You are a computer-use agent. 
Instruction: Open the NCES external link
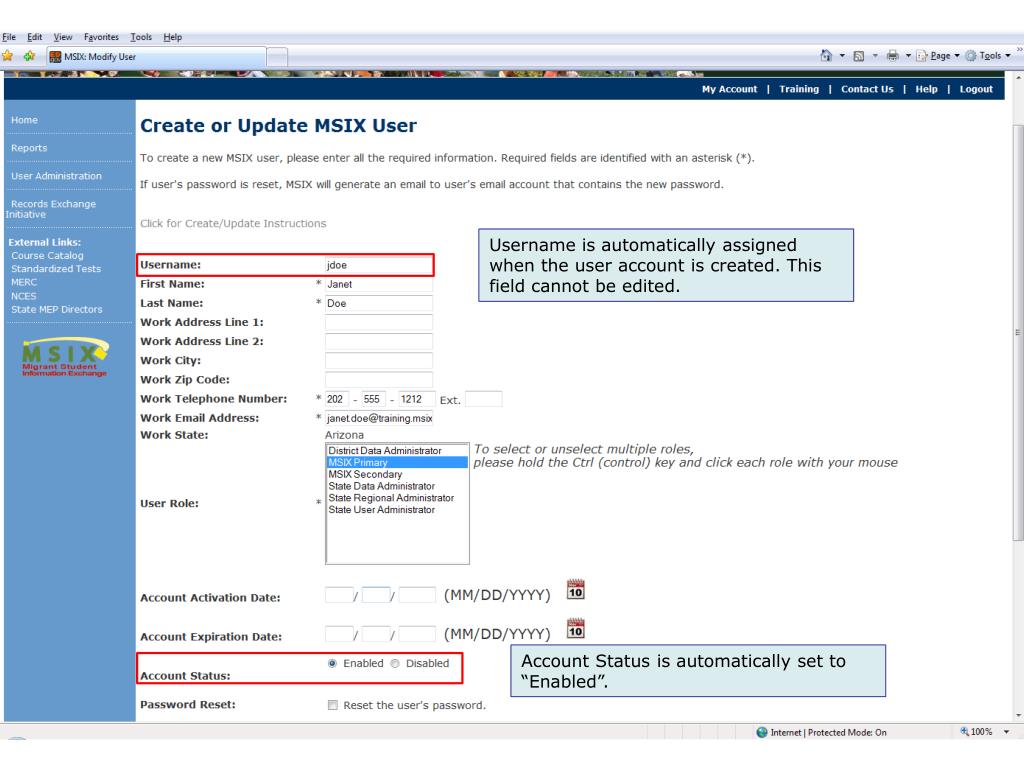point(24,296)
